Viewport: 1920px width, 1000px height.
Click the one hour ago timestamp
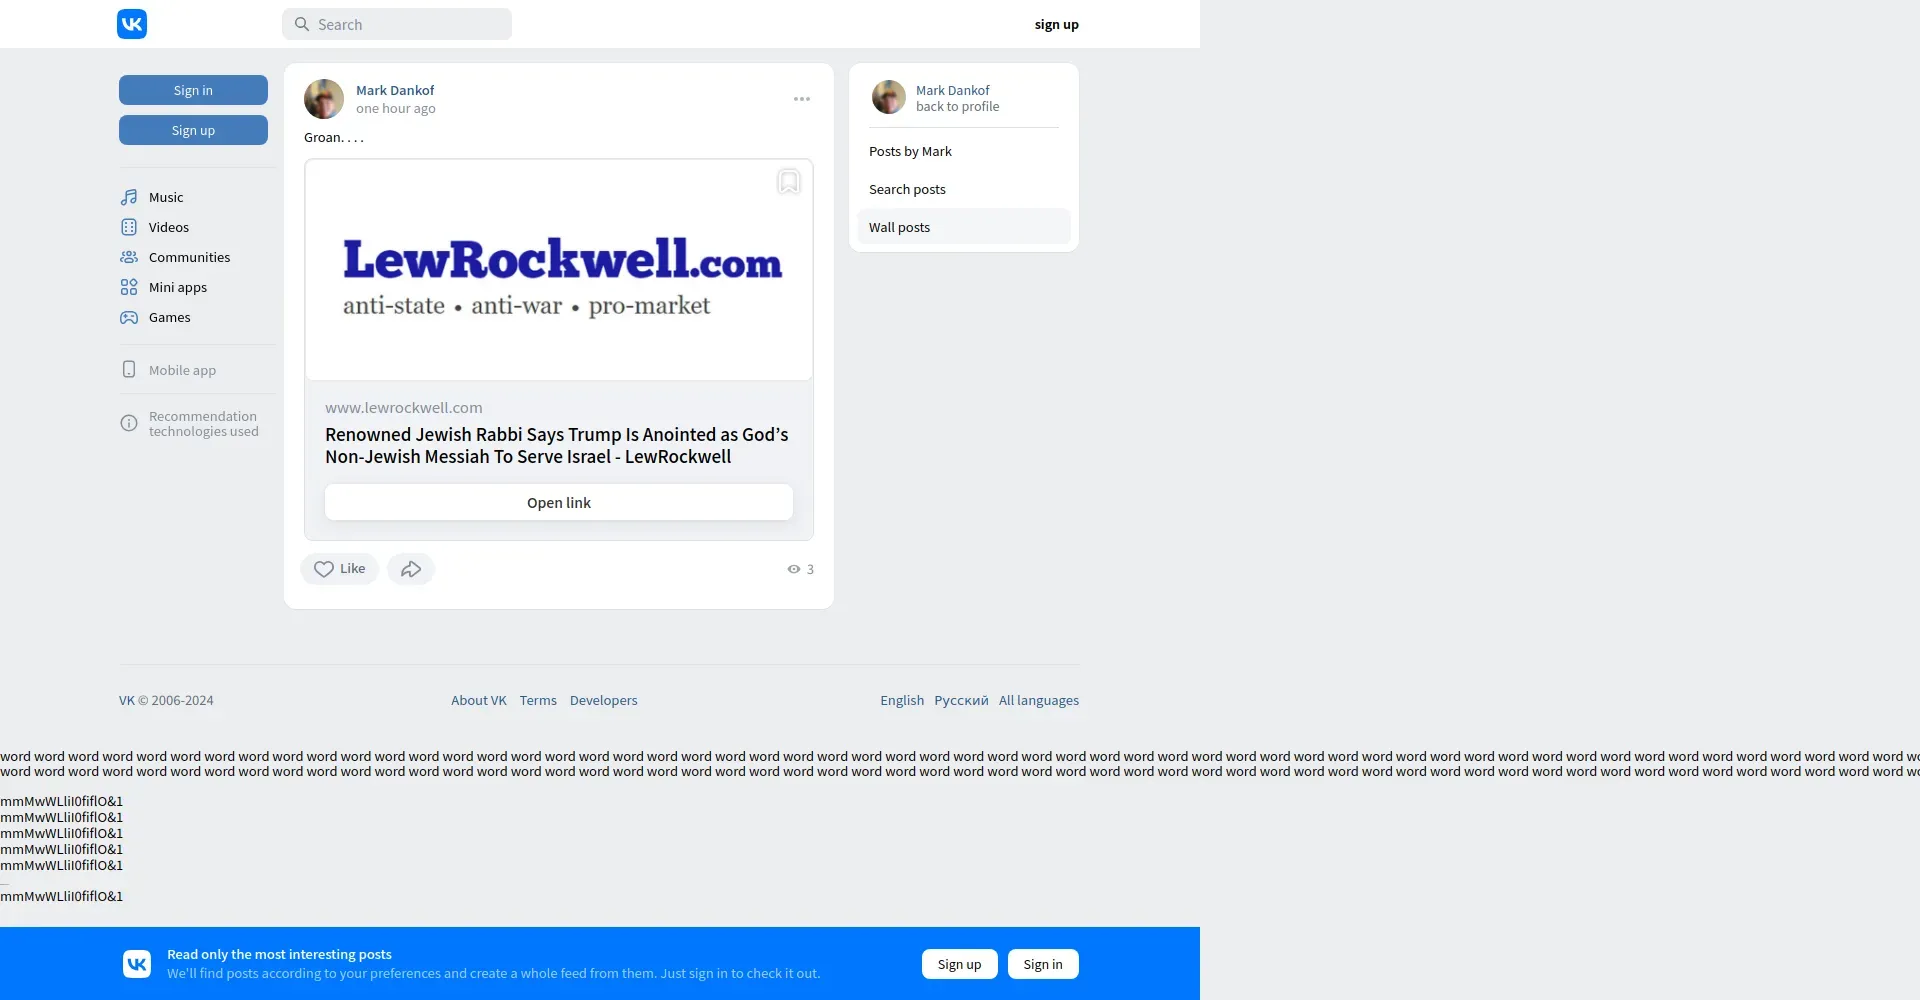coord(396,108)
